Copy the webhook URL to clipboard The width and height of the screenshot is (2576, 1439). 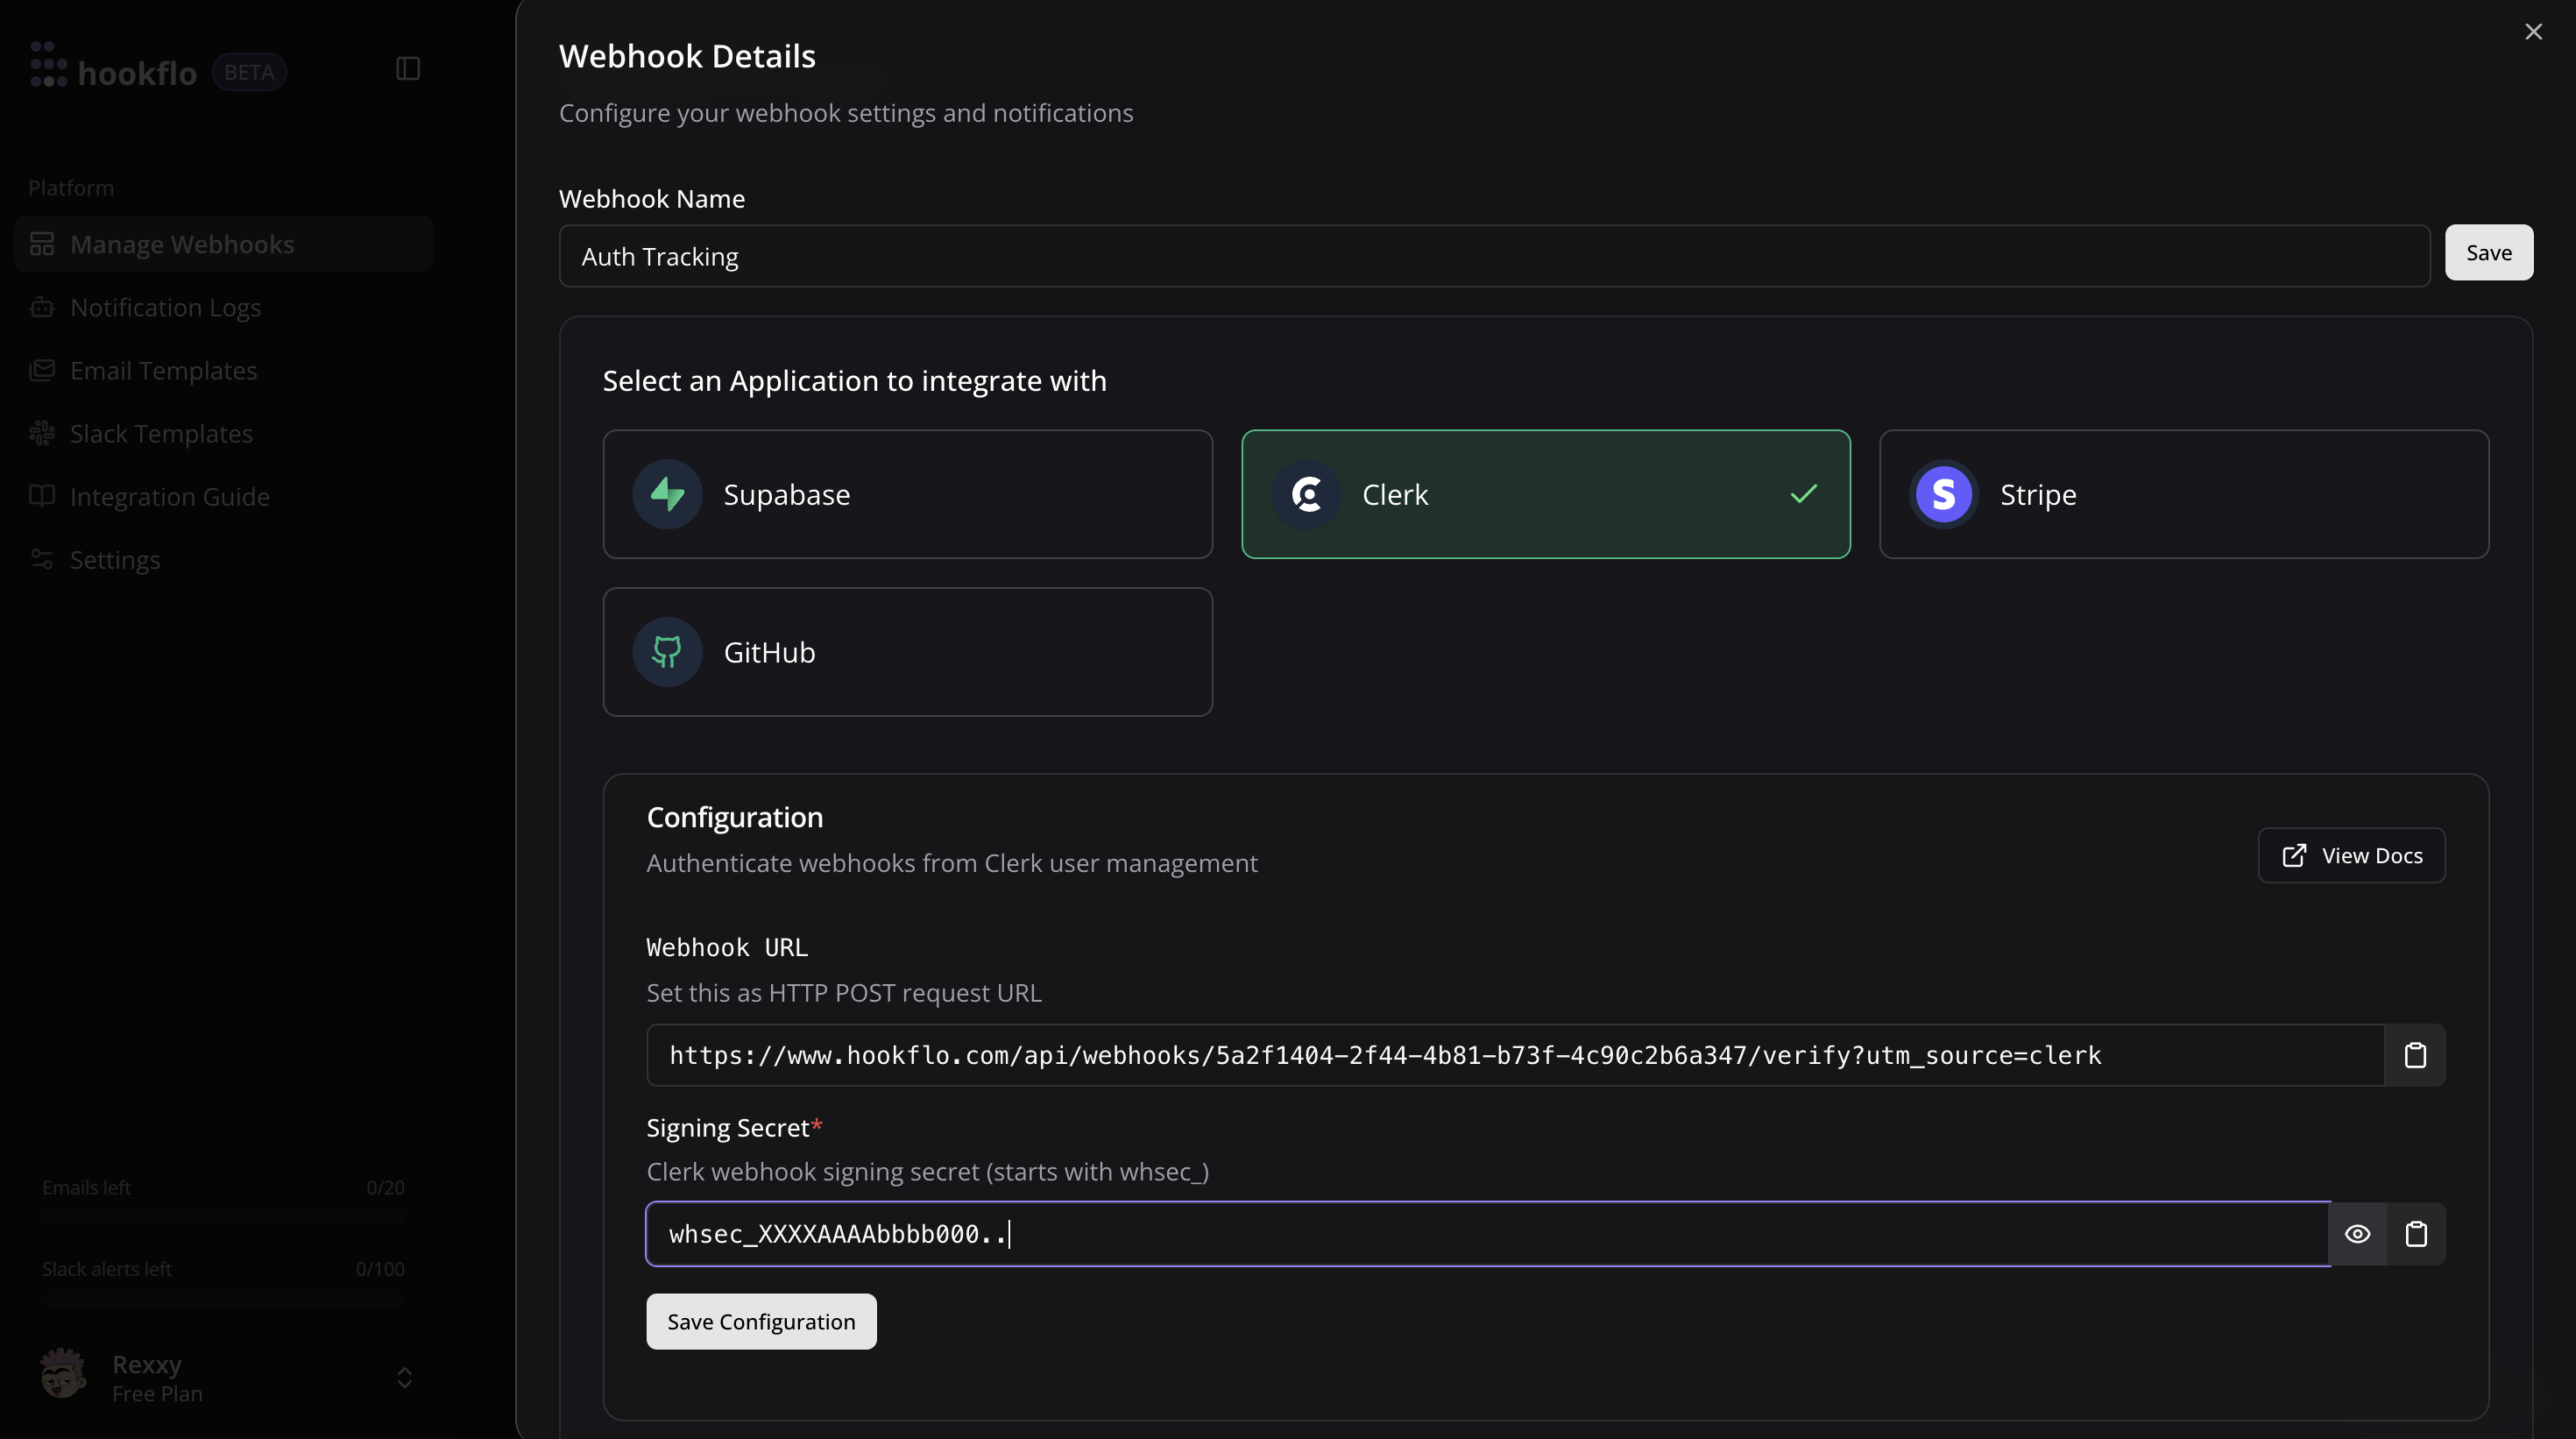click(x=2415, y=1055)
